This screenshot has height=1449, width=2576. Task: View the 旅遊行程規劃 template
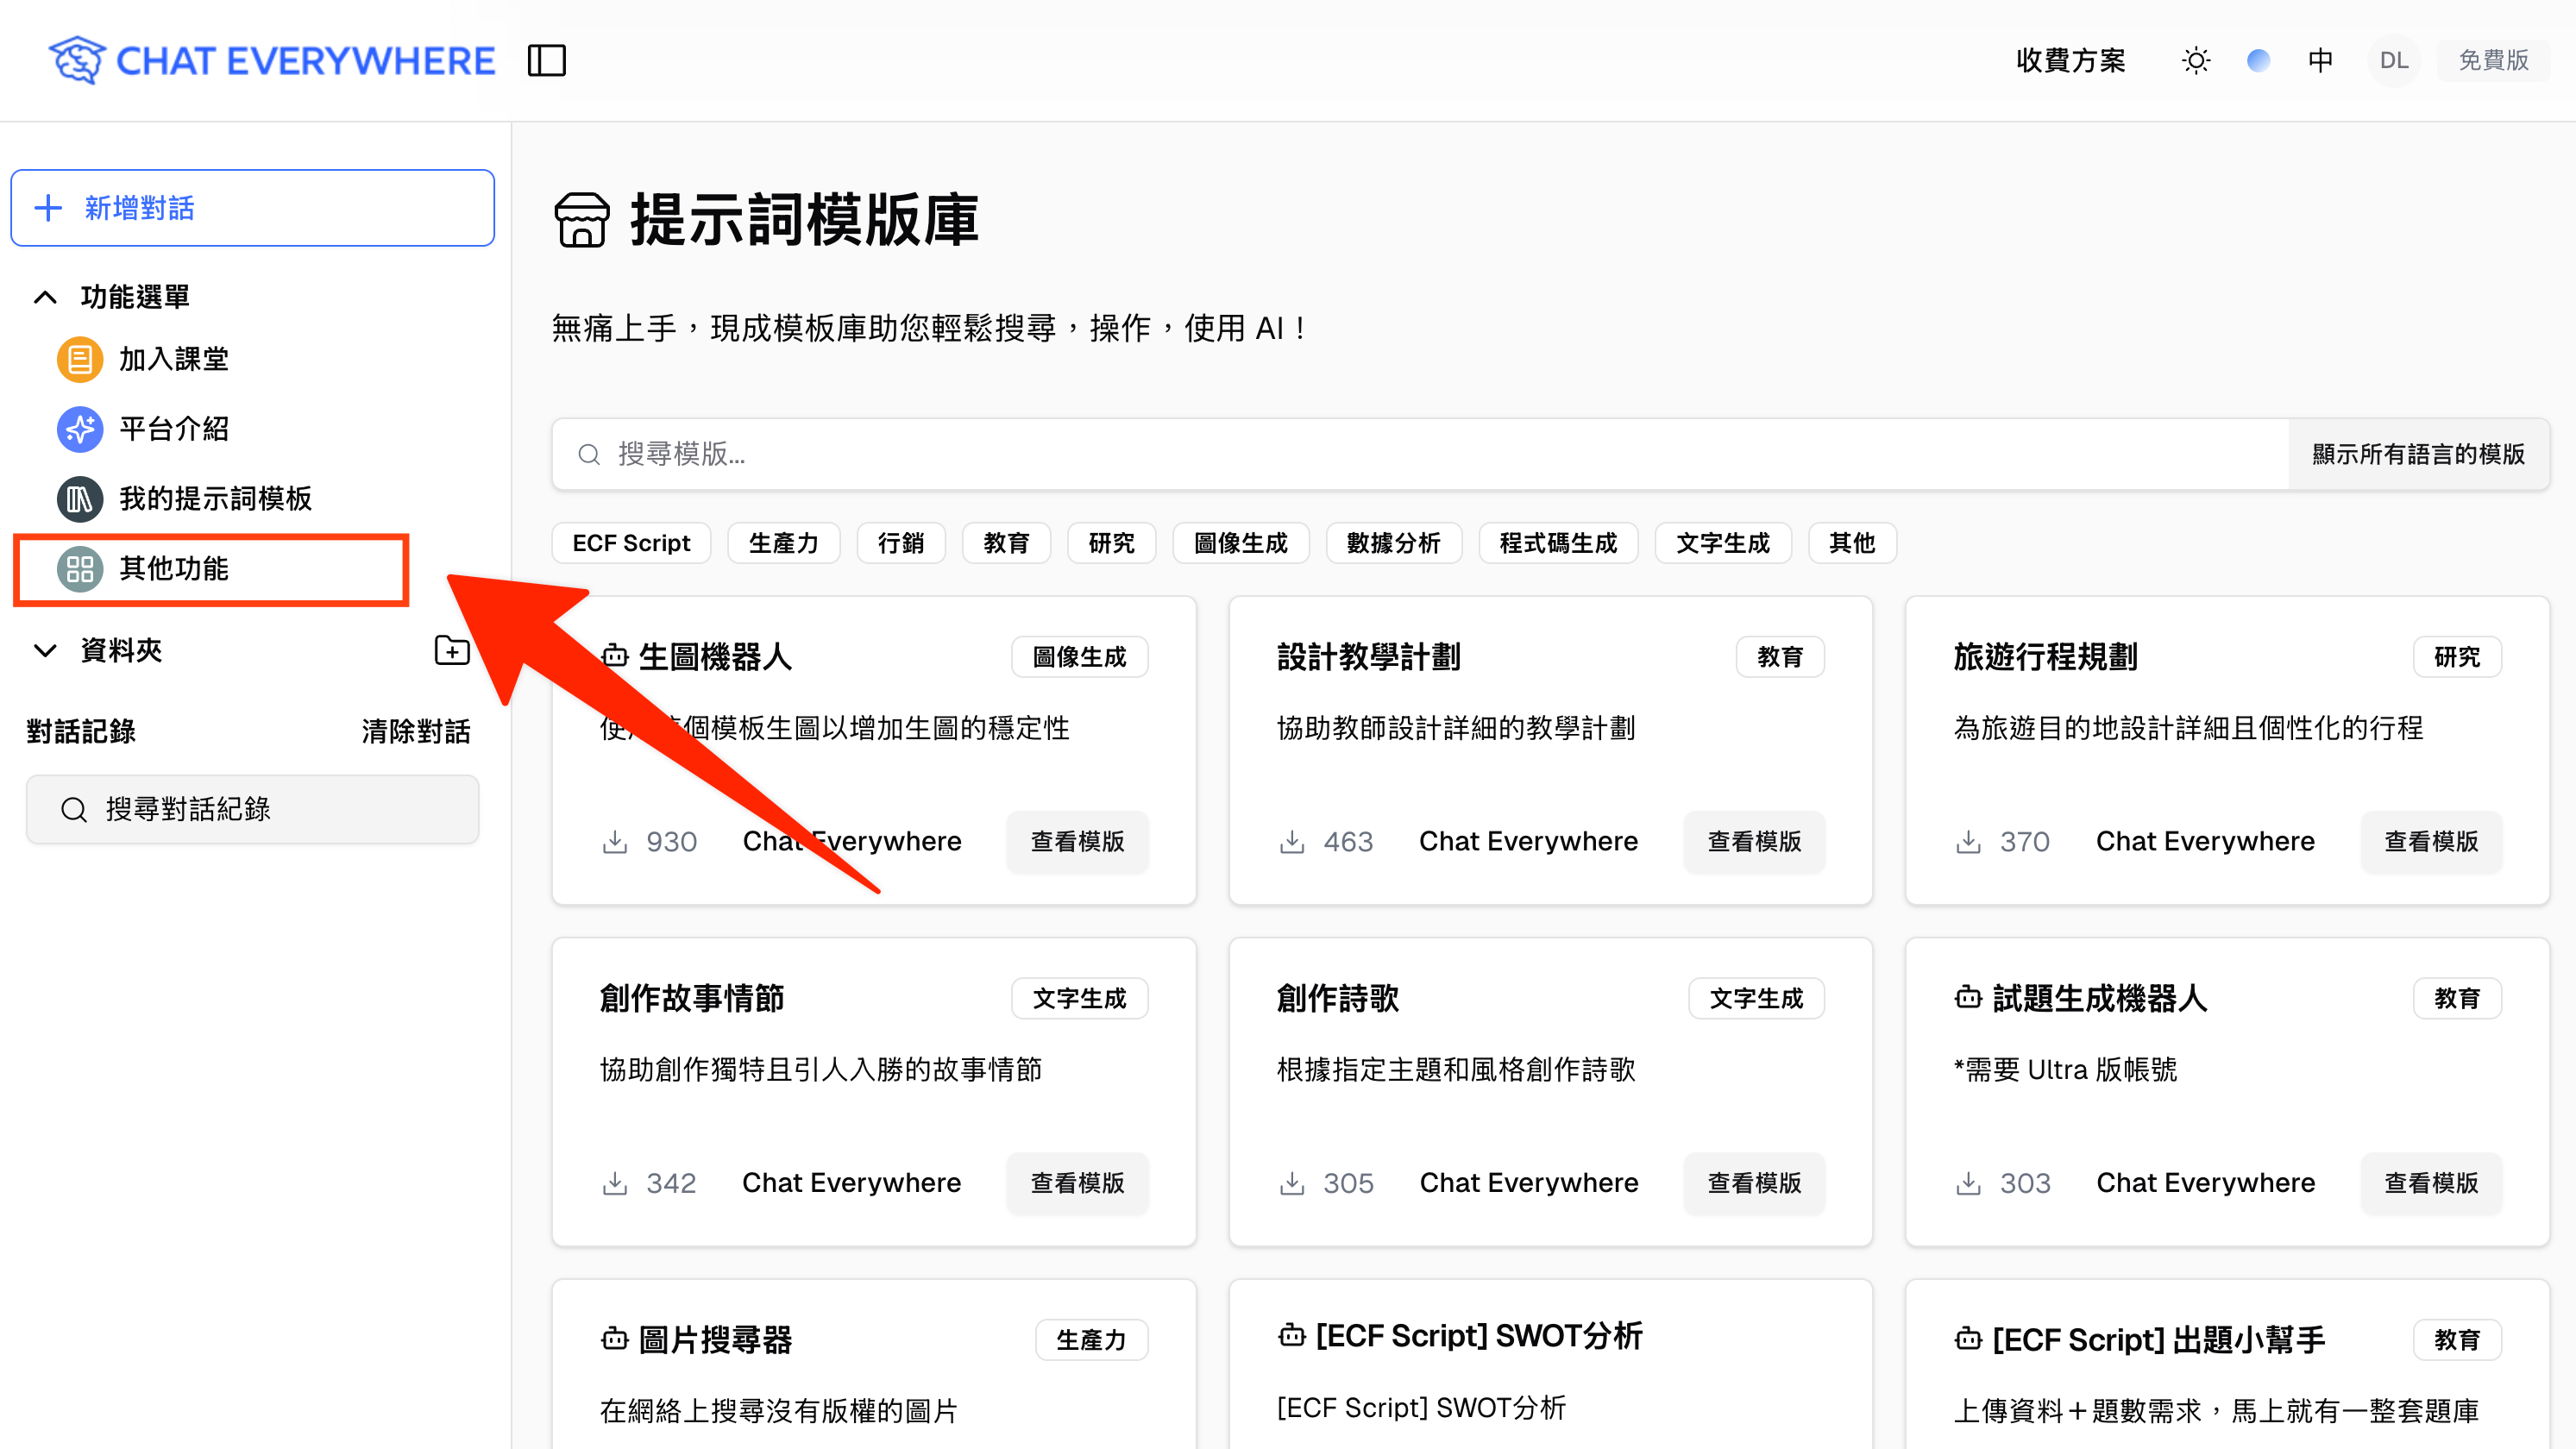tap(2432, 842)
